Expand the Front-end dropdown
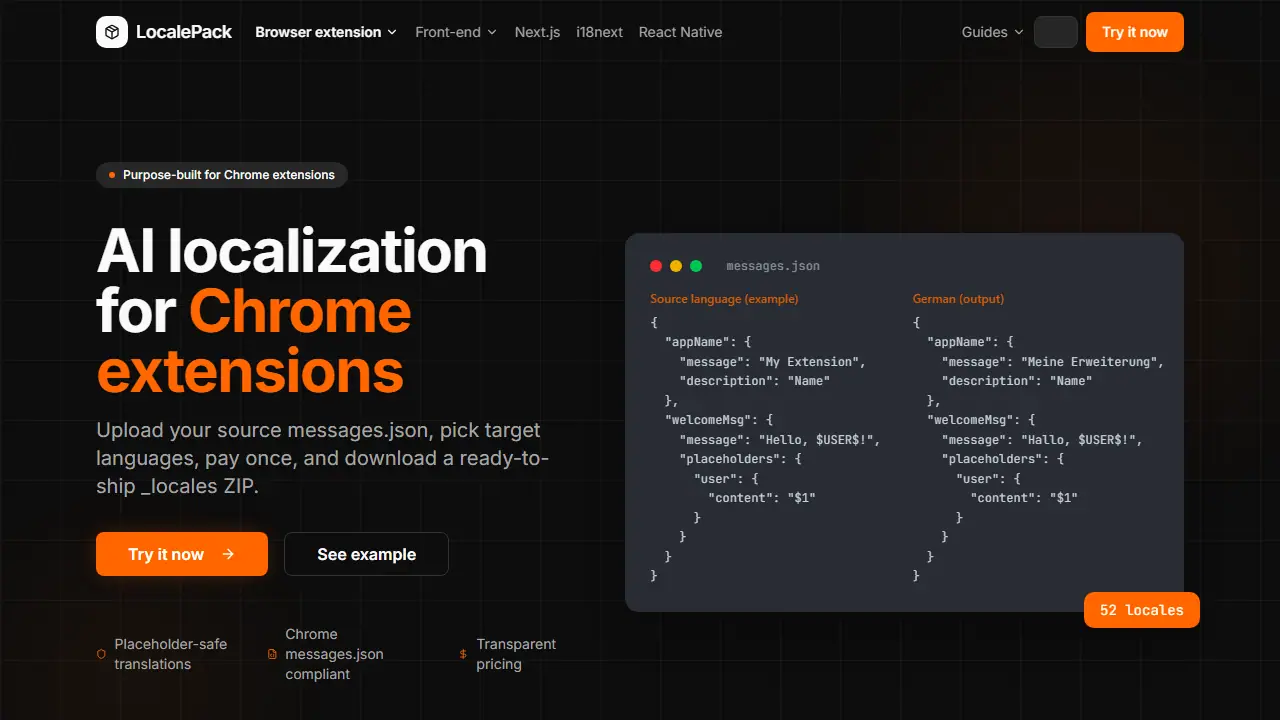 pyautogui.click(x=456, y=32)
